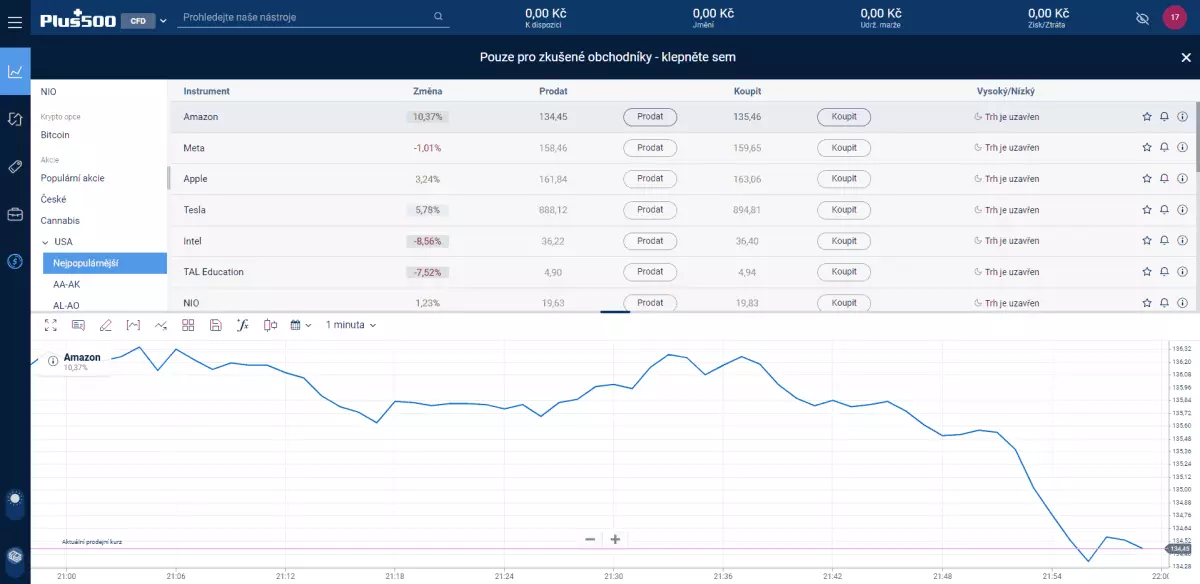Zoom in the chart with plus
Viewport: 1200px width, 584px height.
coord(615,539)
